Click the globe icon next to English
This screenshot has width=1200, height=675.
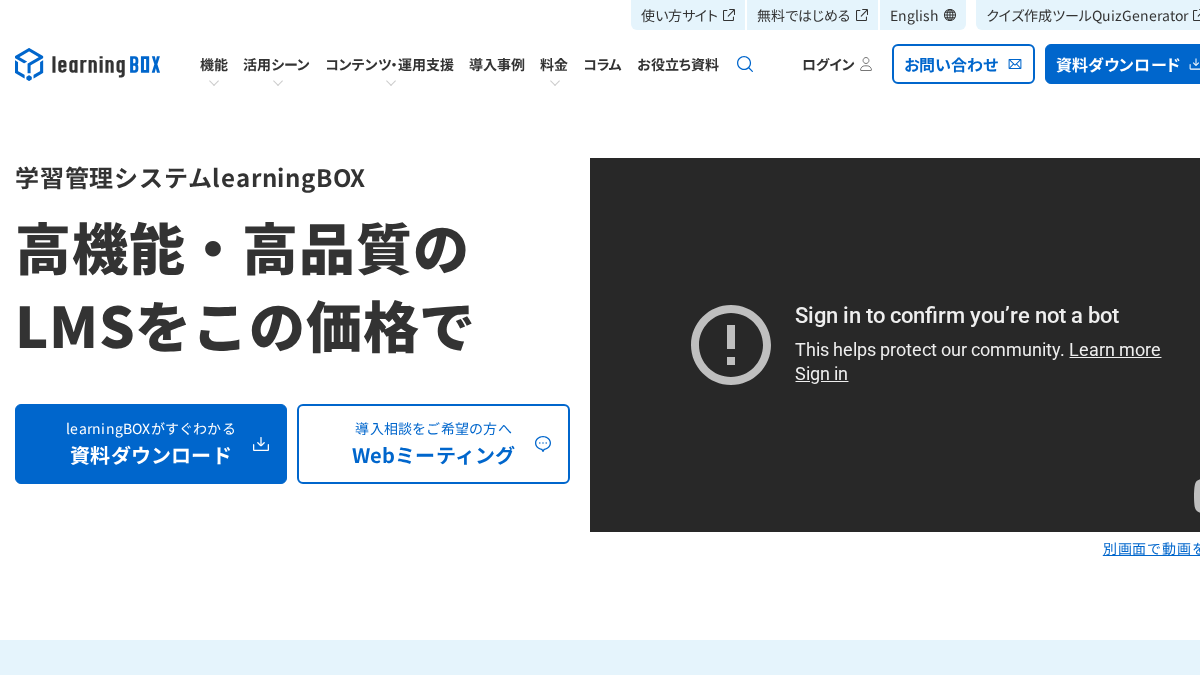(x=950, y=15)
